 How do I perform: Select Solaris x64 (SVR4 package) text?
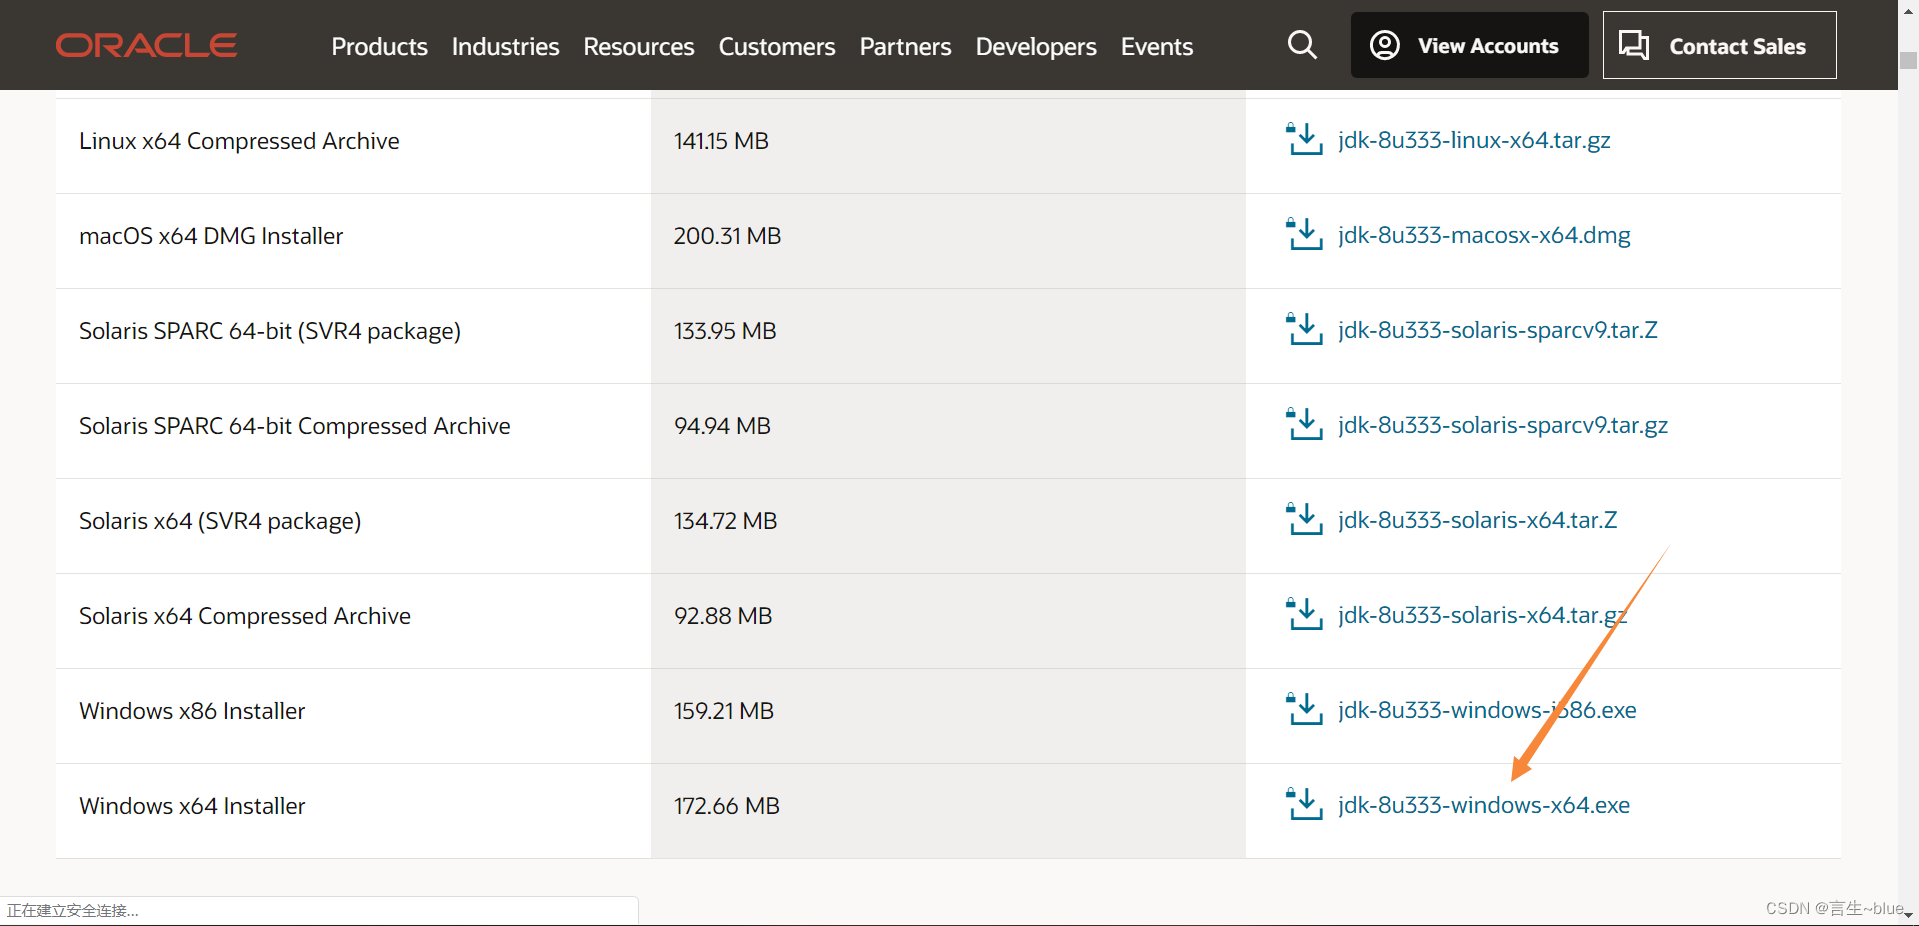tap(220, 521)
